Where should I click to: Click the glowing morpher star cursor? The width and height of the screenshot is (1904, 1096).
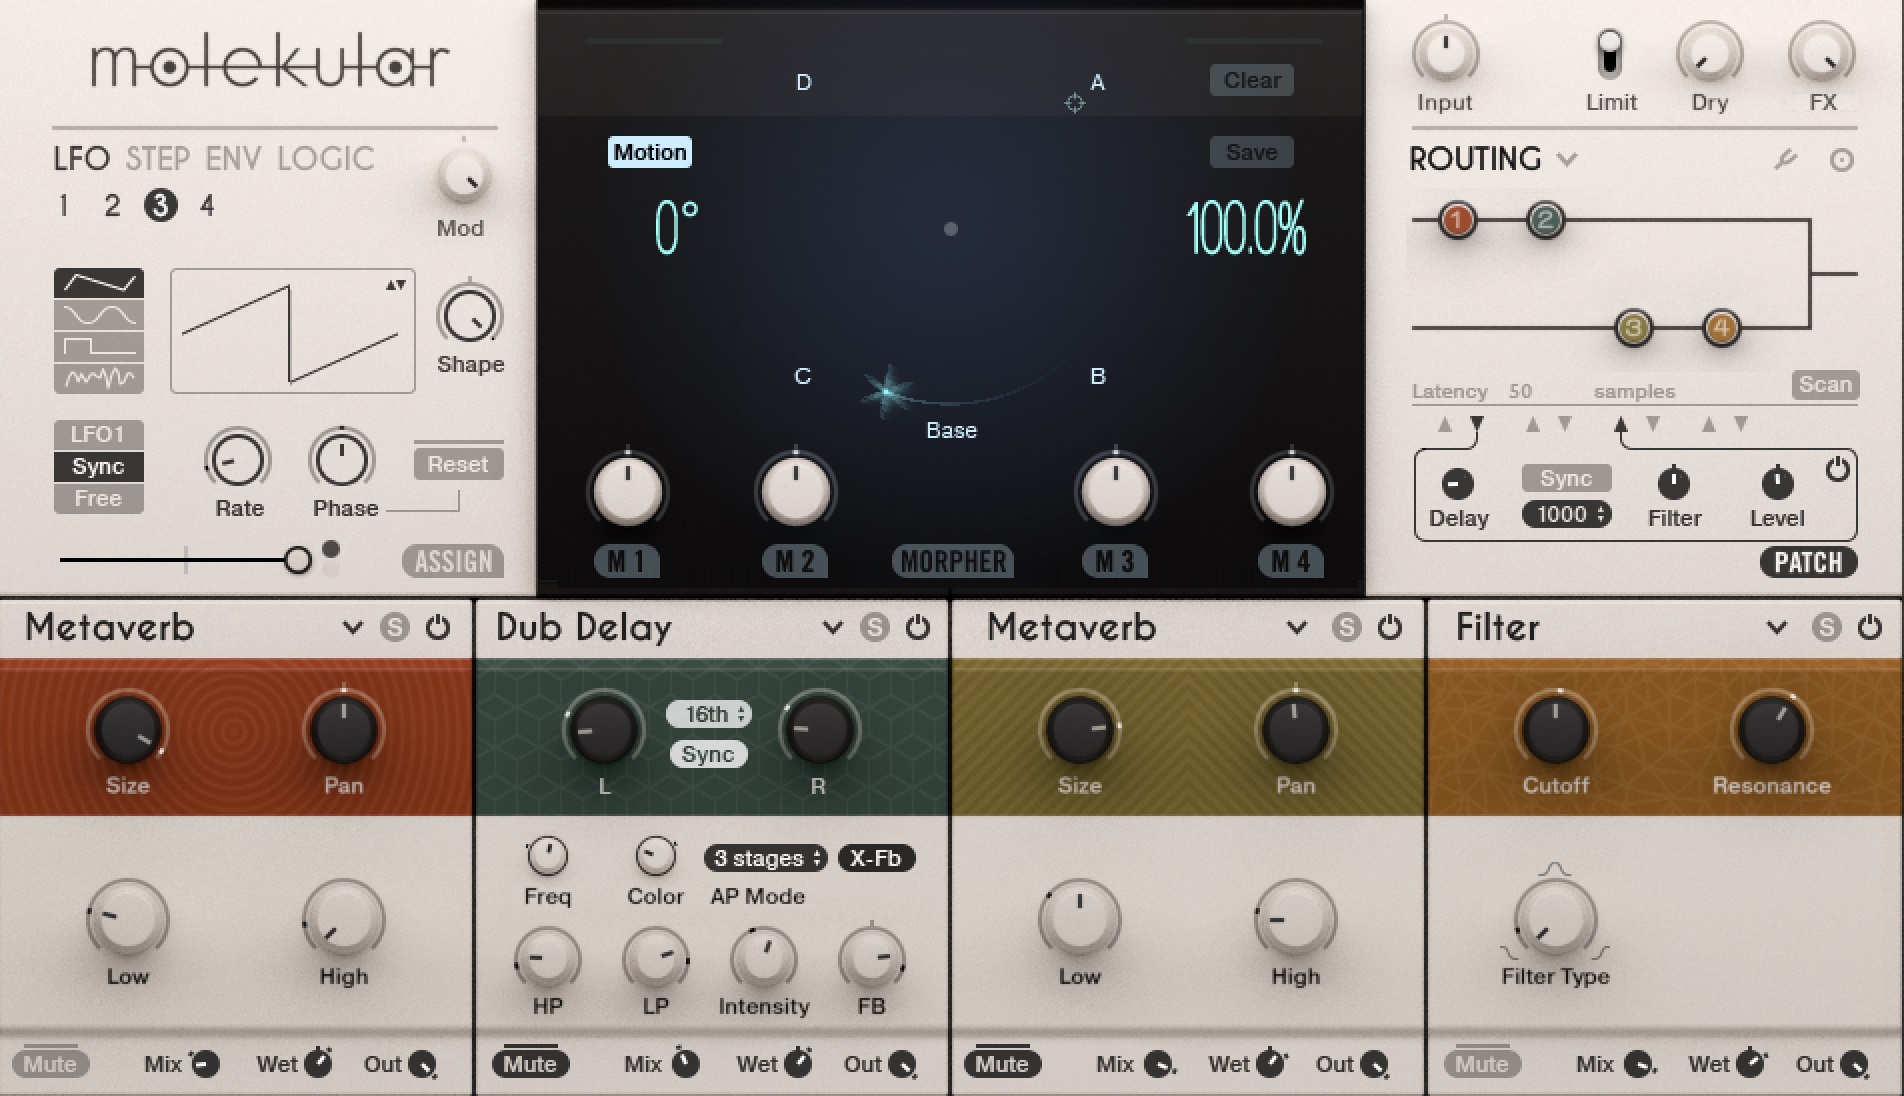[888, 393]
